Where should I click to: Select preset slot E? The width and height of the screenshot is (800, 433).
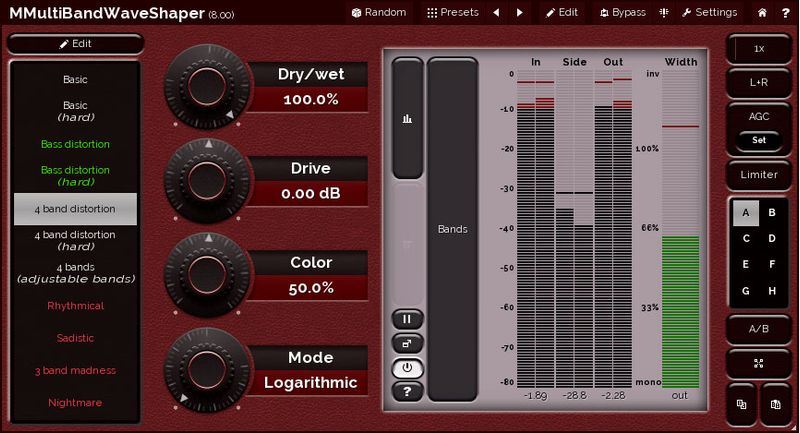pos(746,265)
